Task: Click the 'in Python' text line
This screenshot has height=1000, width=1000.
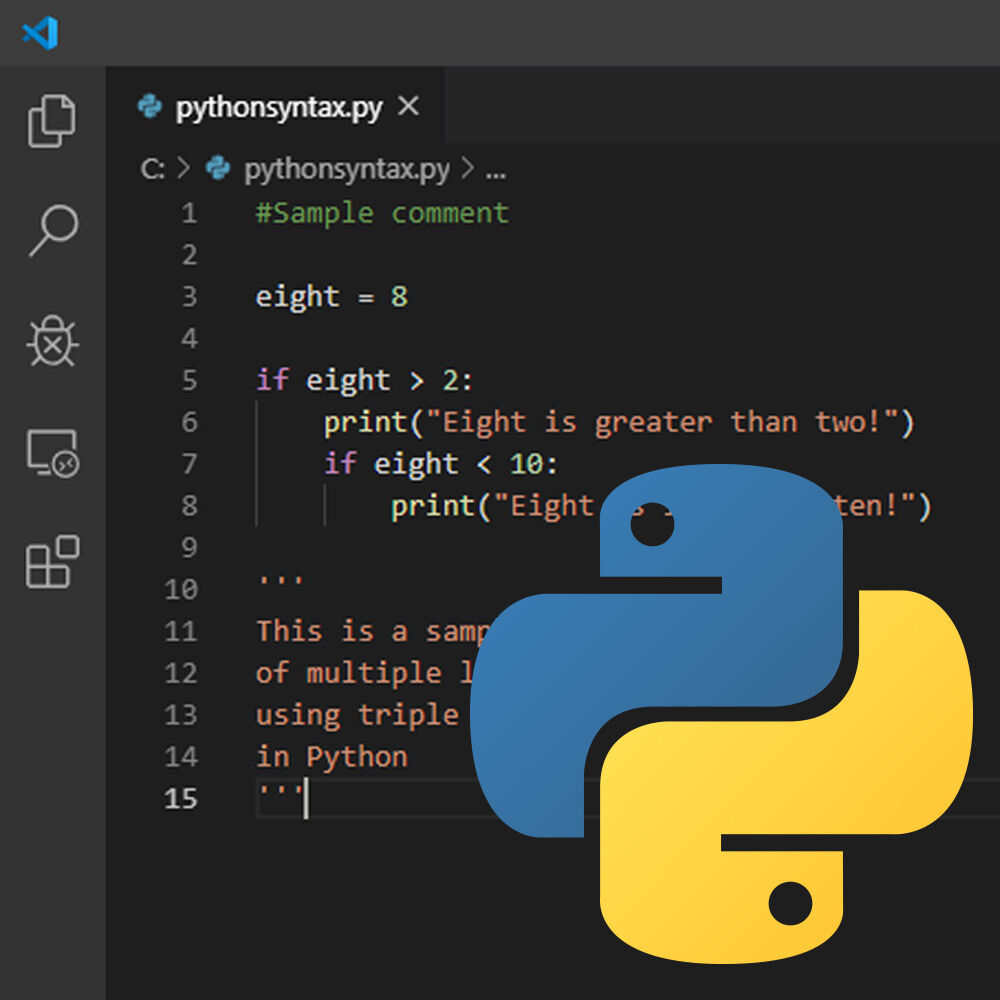Action: tap(332, 758)
